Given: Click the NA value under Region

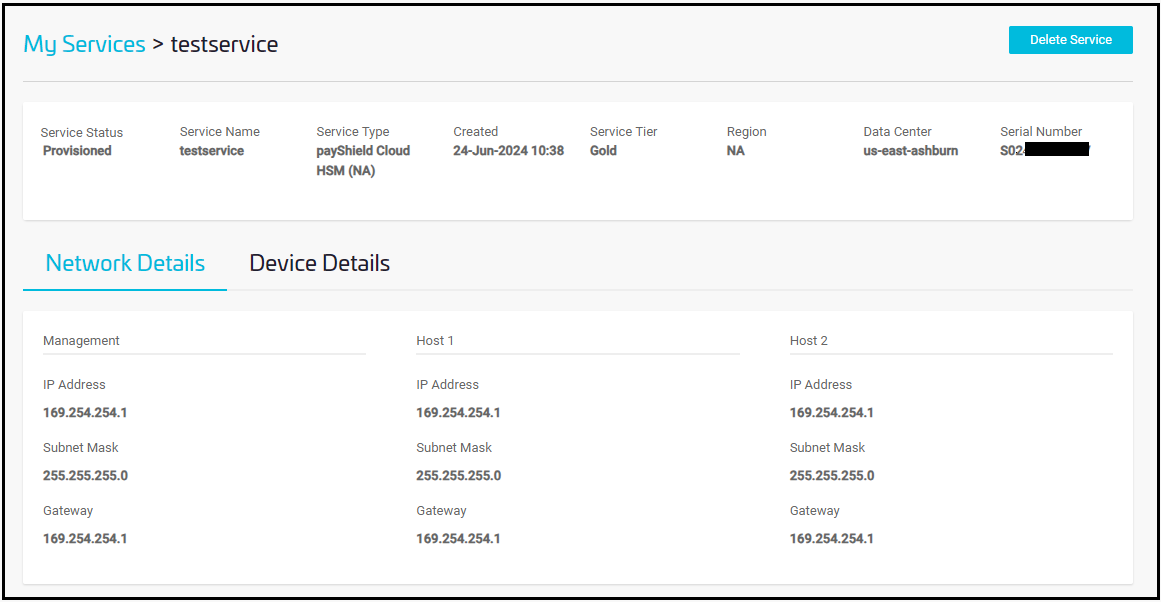Looking at the screenshot, I should [x=735, y=151].
